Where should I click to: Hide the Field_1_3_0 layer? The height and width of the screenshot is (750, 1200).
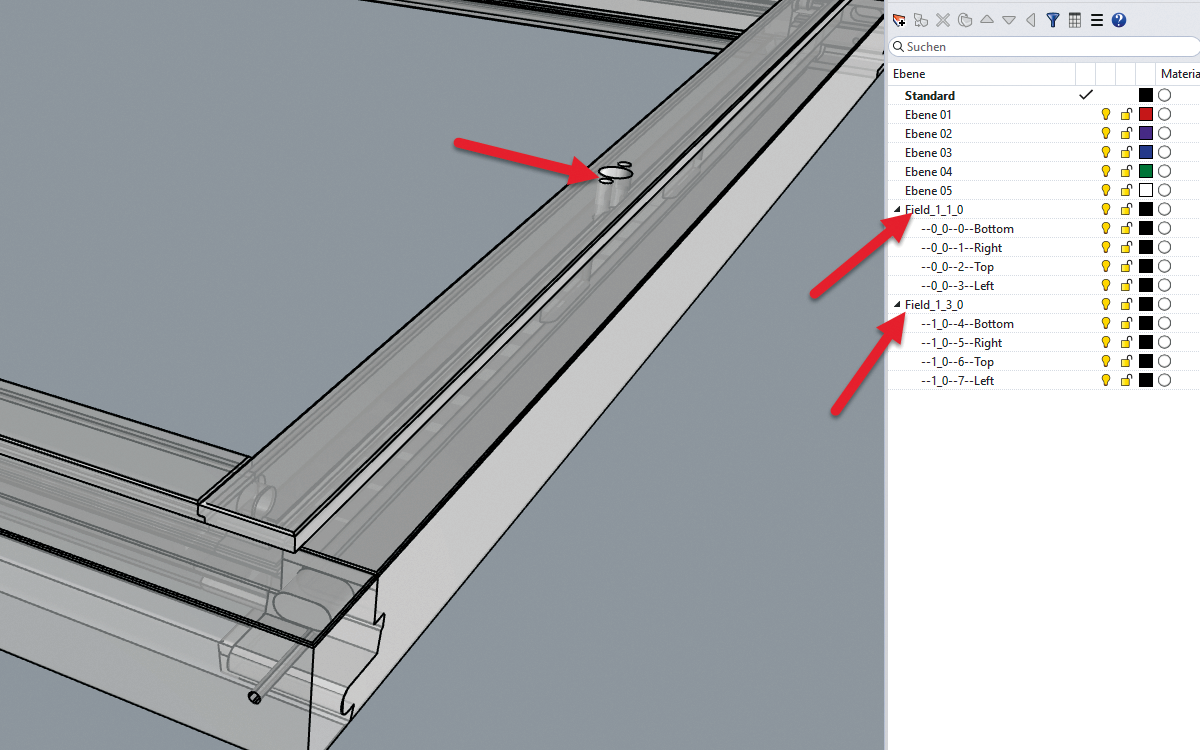click(1106, 305)
